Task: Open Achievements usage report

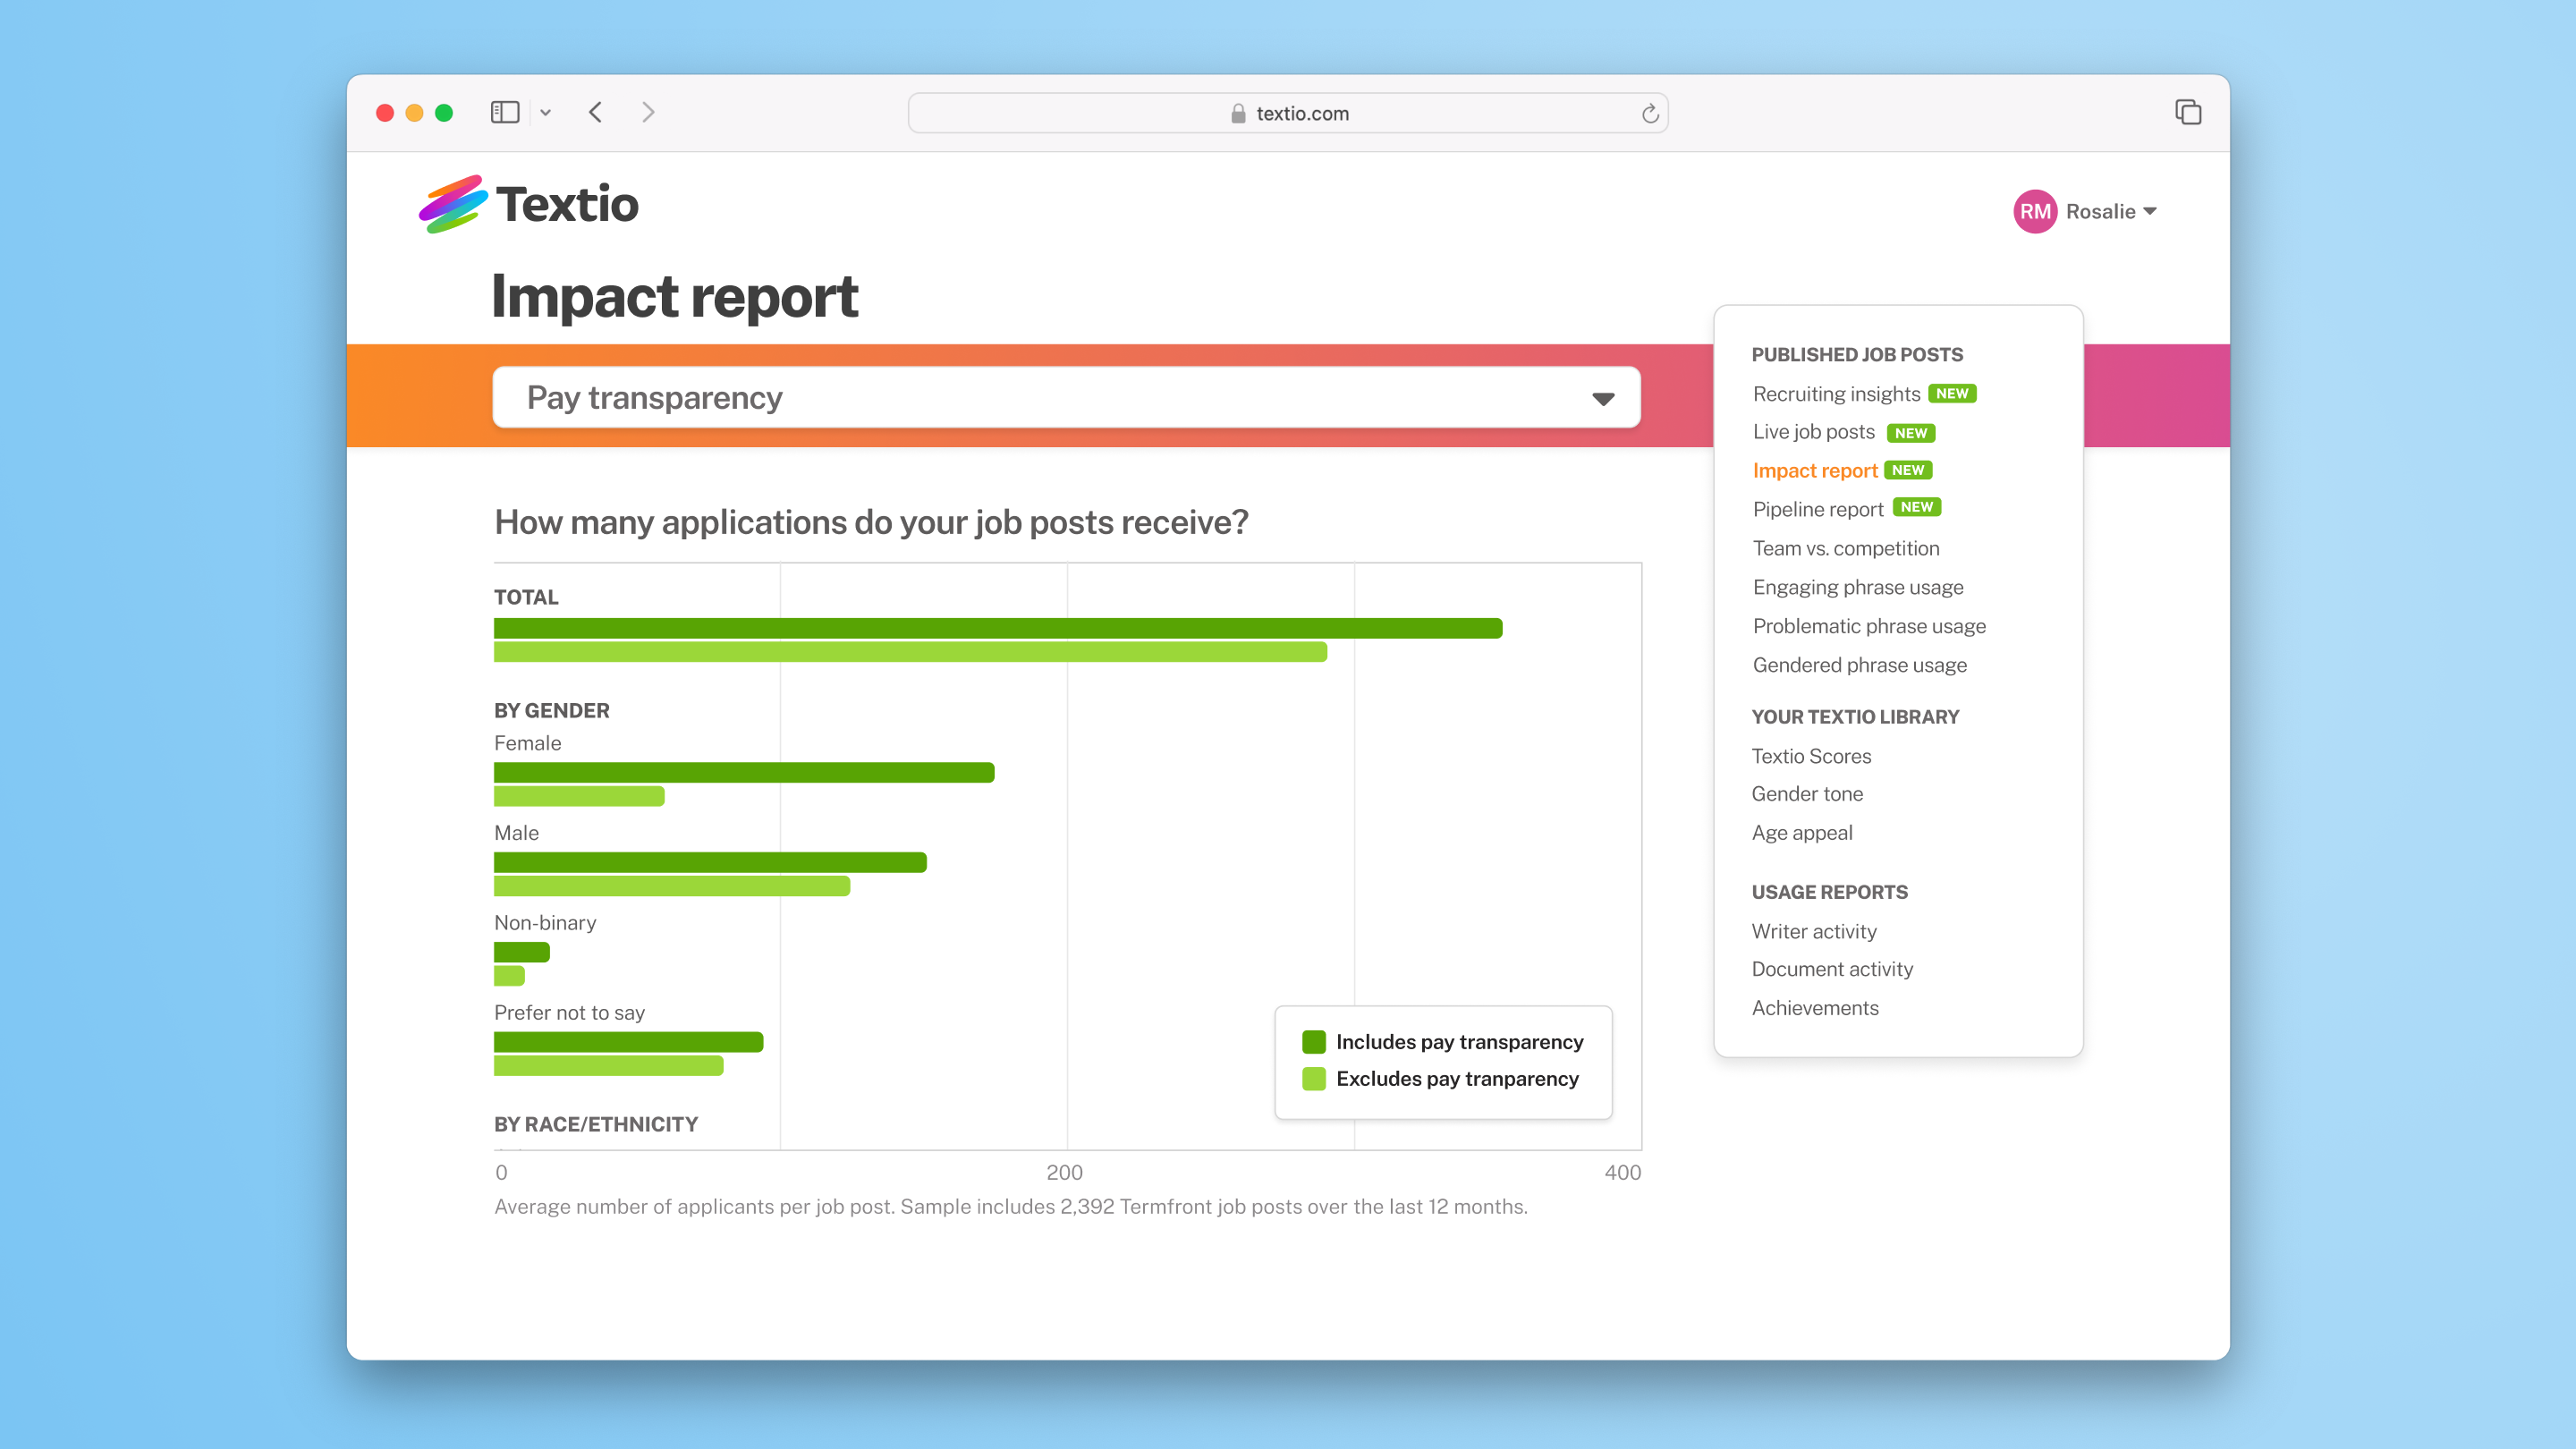Action: tap(1815, 1007)
